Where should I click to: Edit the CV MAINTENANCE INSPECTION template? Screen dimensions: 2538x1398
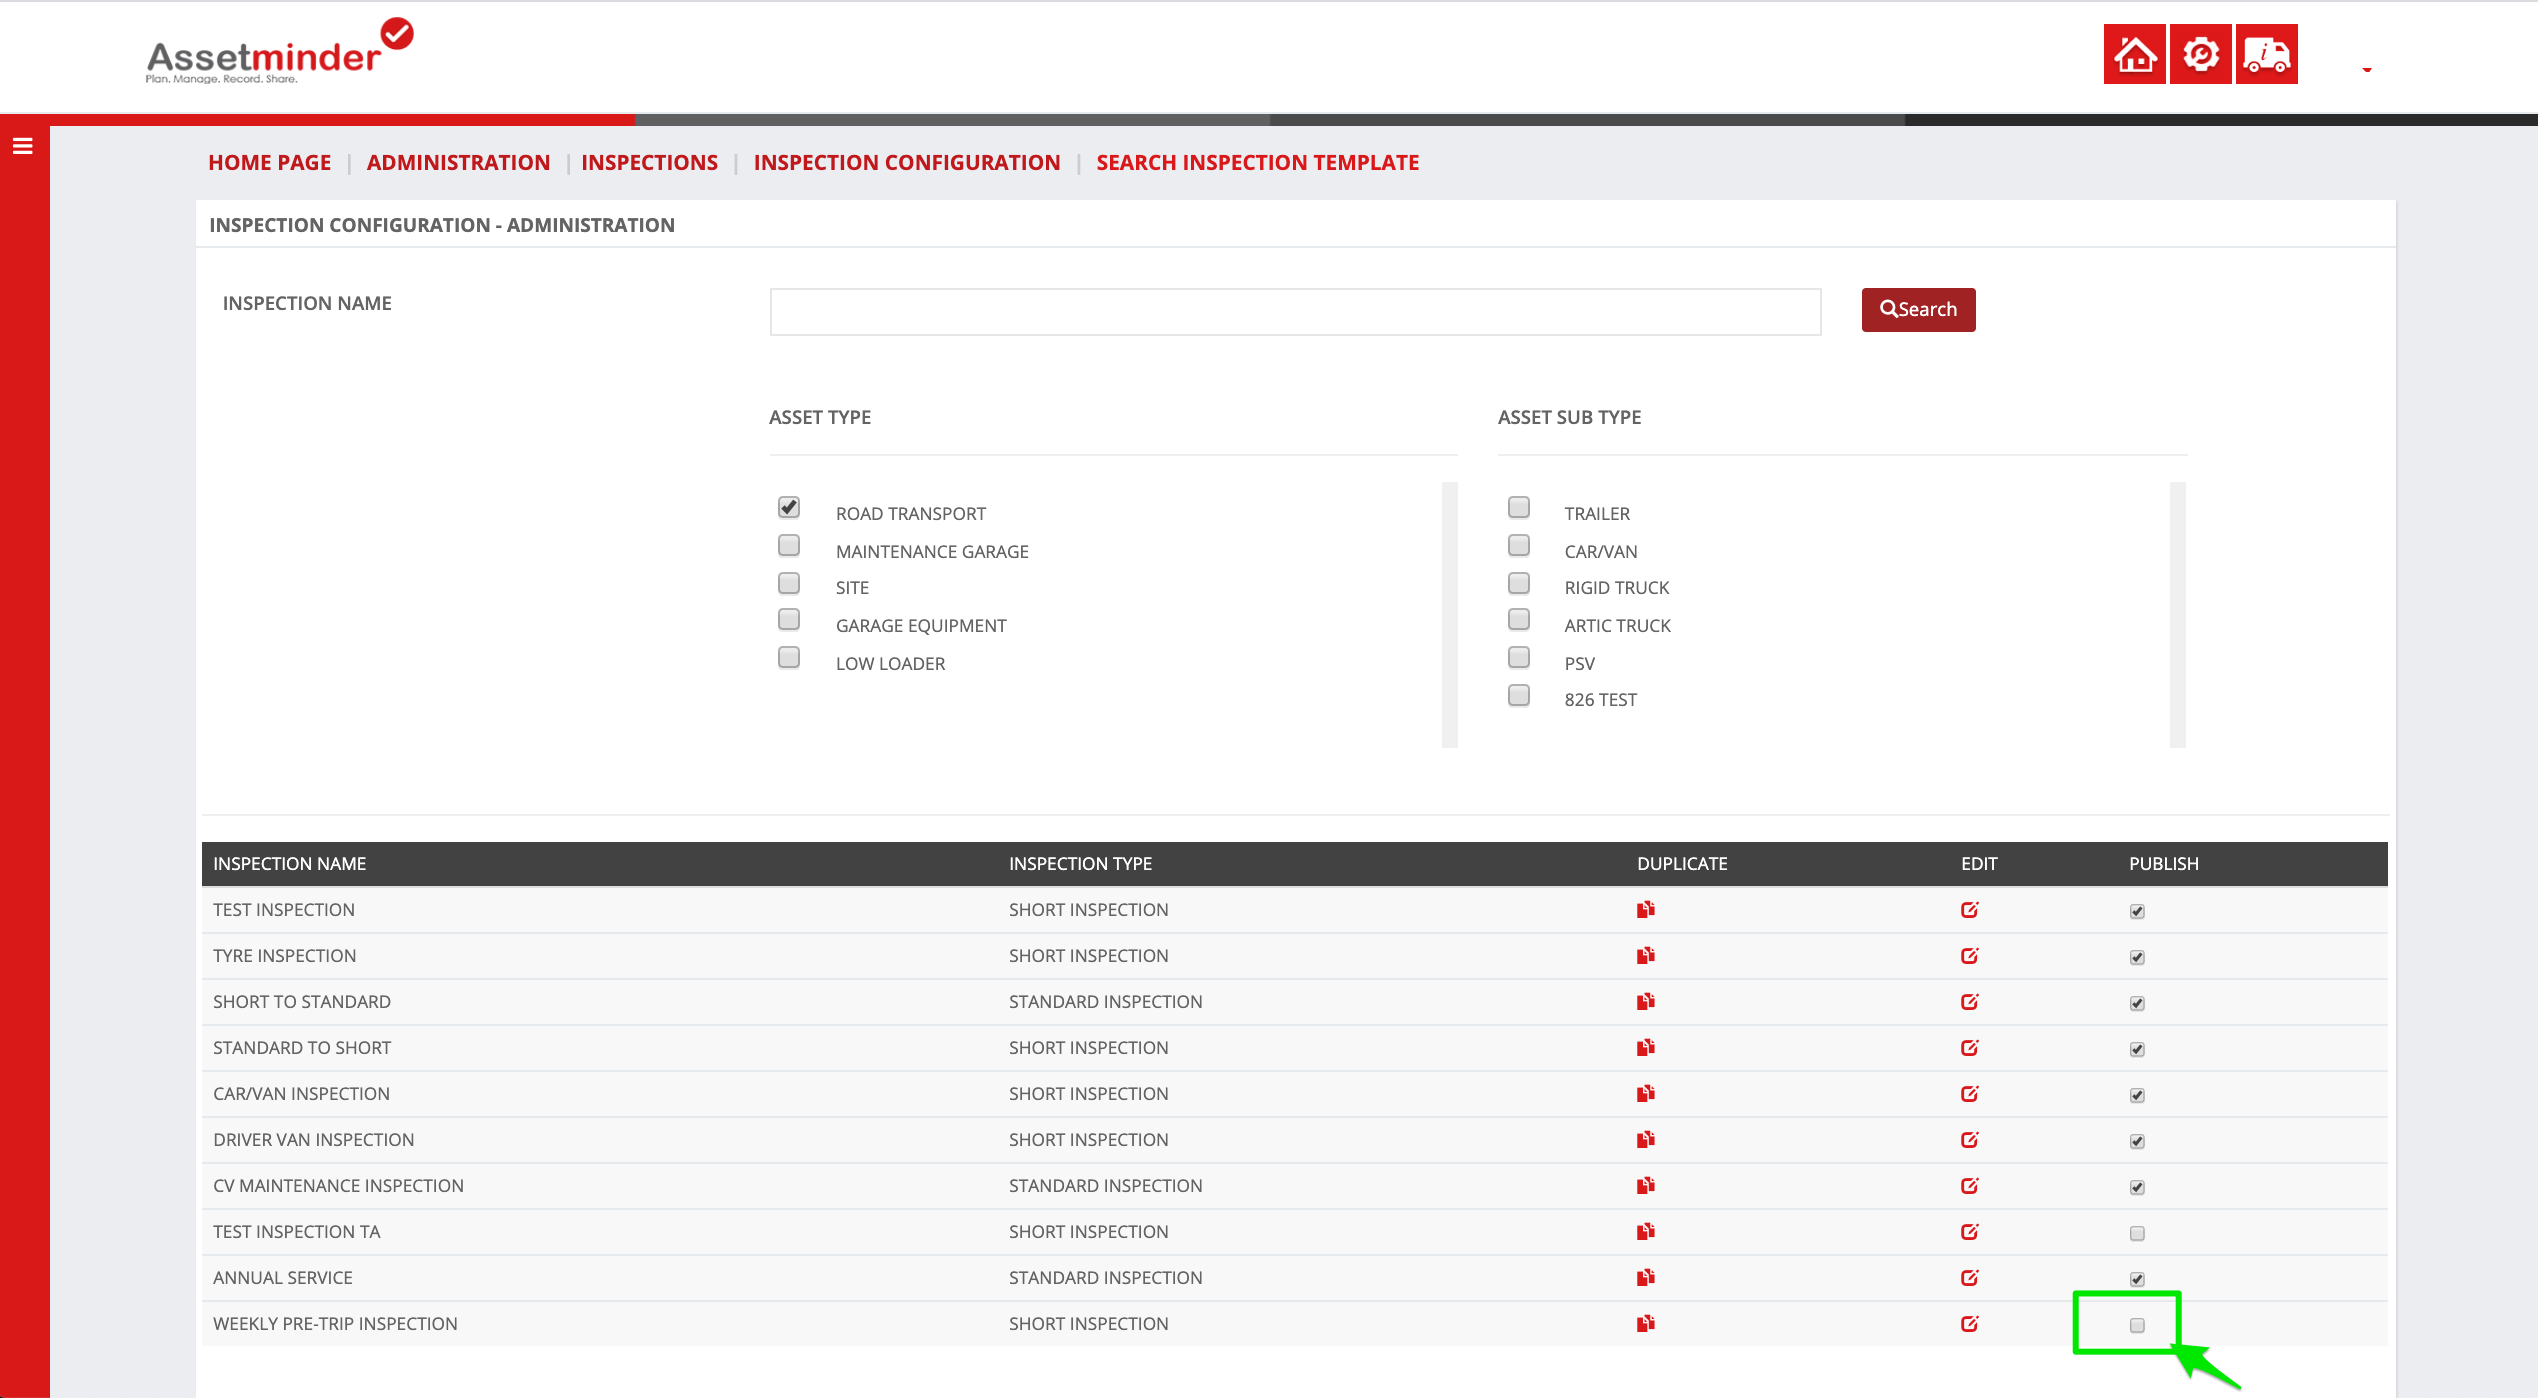click(1970, 1185)
